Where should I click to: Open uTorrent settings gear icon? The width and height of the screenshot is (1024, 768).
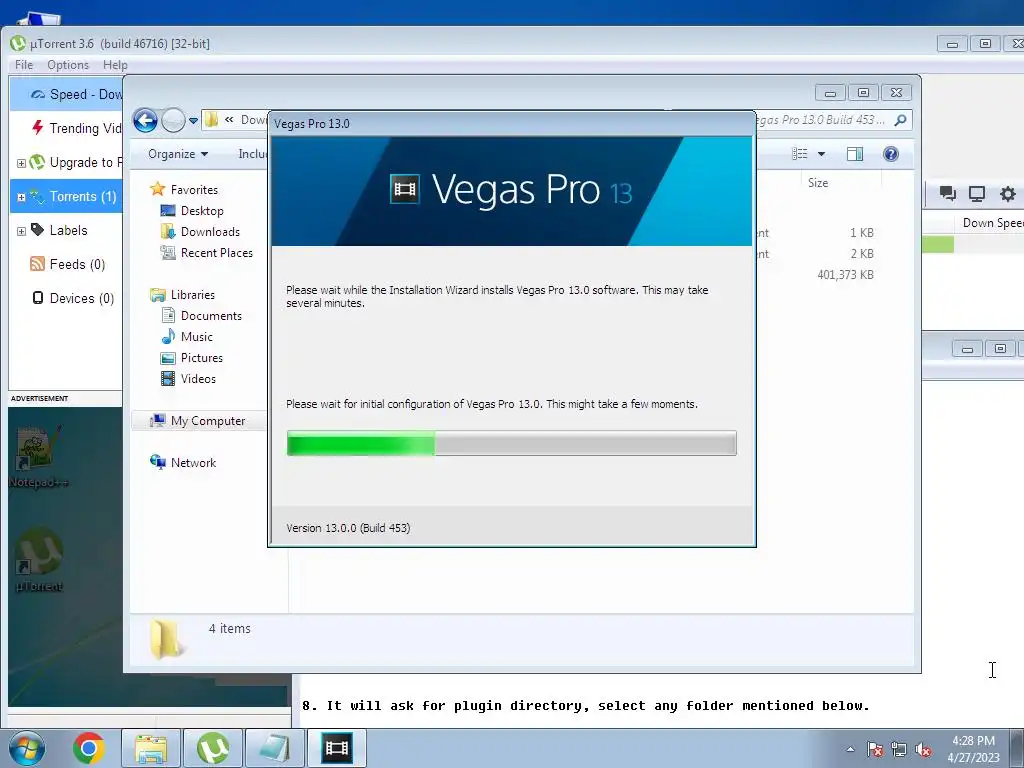[1008, 193]
